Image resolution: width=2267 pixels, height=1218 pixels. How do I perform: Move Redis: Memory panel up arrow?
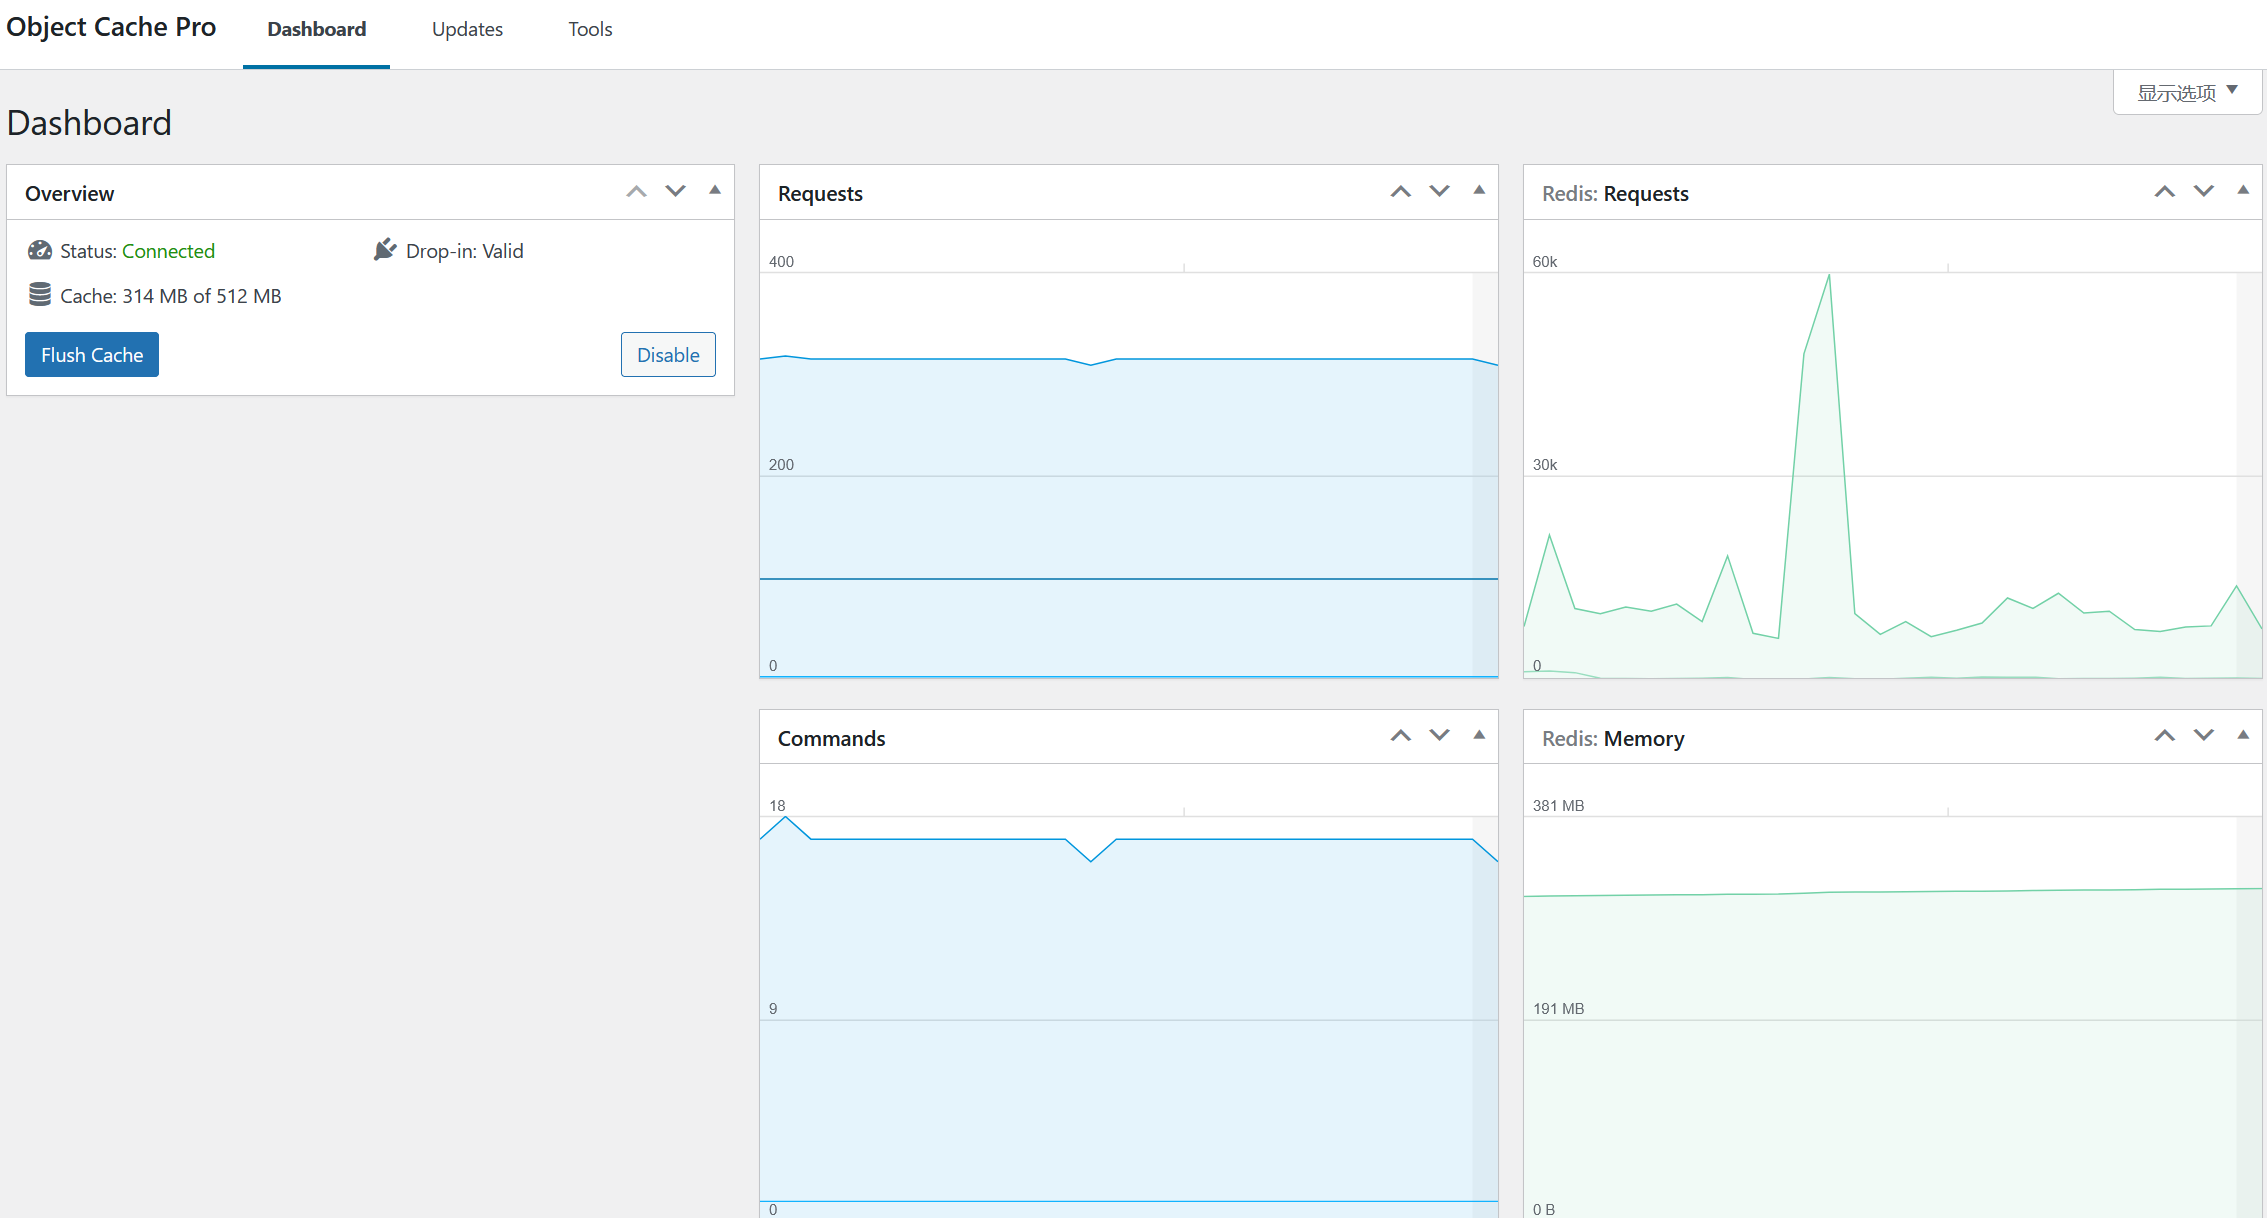click(2165, 736)
